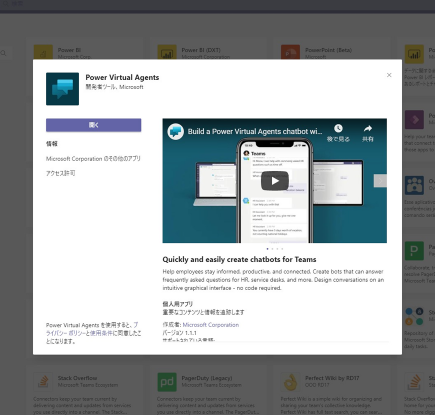Viewport: 435px width, 415px height.
Task: Click the colored circles app icon
Action: (414, 317)
